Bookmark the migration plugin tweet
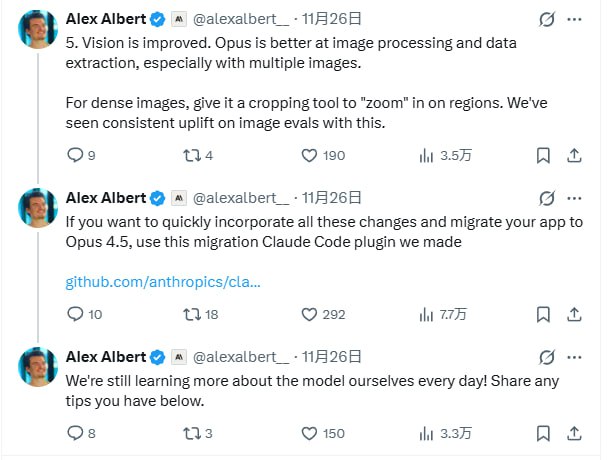 pos(542,314)
